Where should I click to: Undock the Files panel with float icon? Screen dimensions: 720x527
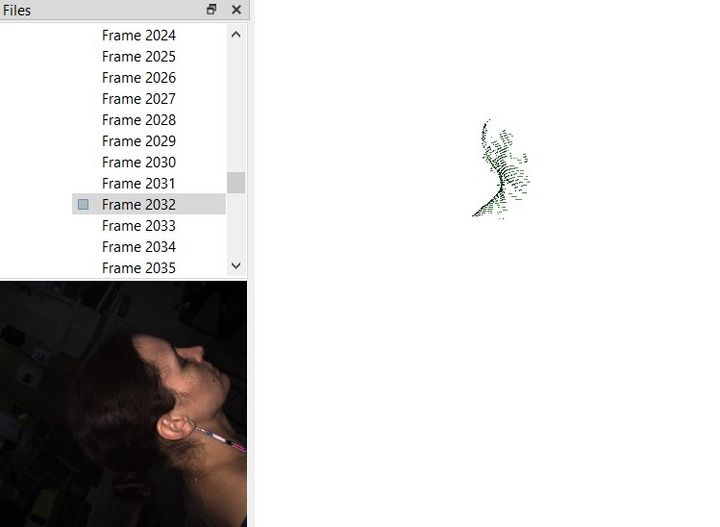coord(211,10)
